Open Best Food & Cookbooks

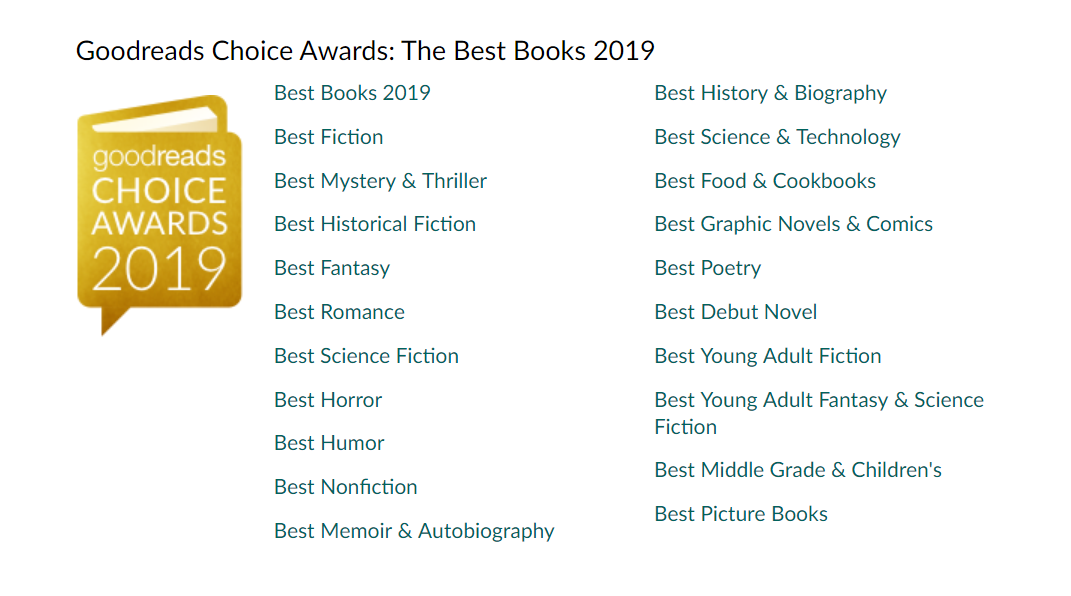click(x=765, y=181)
